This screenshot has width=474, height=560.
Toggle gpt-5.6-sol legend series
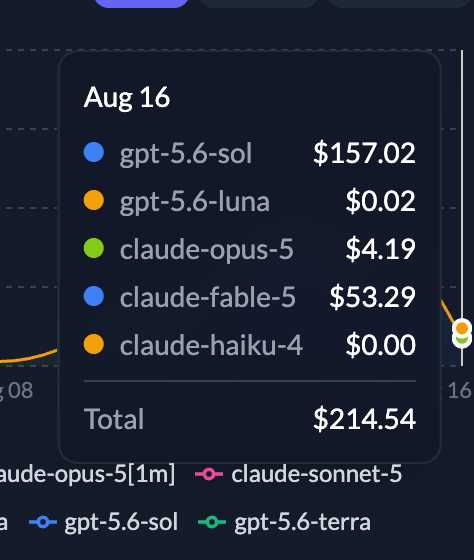(103, 522)
